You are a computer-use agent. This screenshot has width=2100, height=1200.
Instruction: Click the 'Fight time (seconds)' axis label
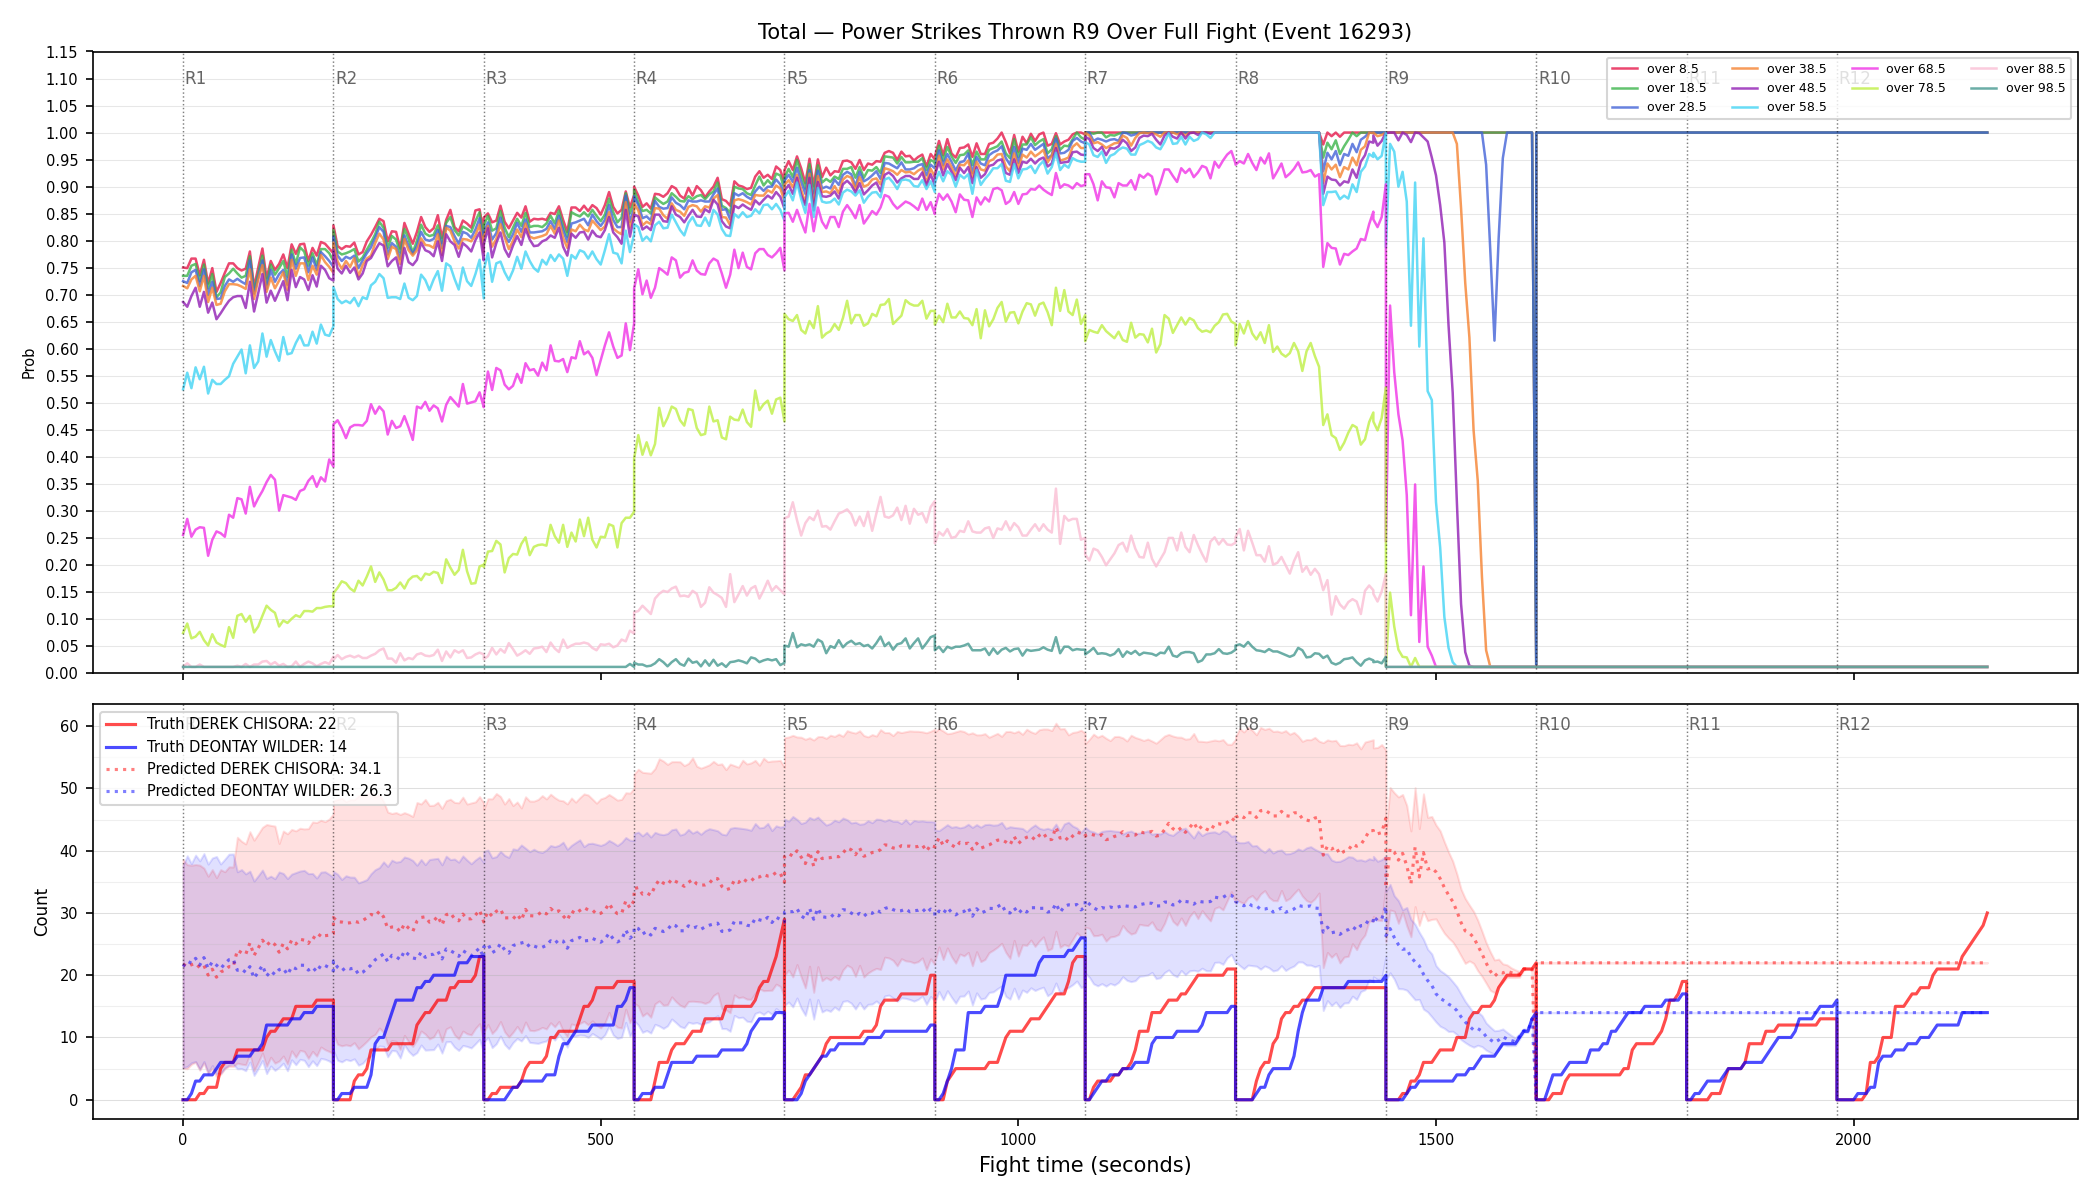pos(1085,1165)
